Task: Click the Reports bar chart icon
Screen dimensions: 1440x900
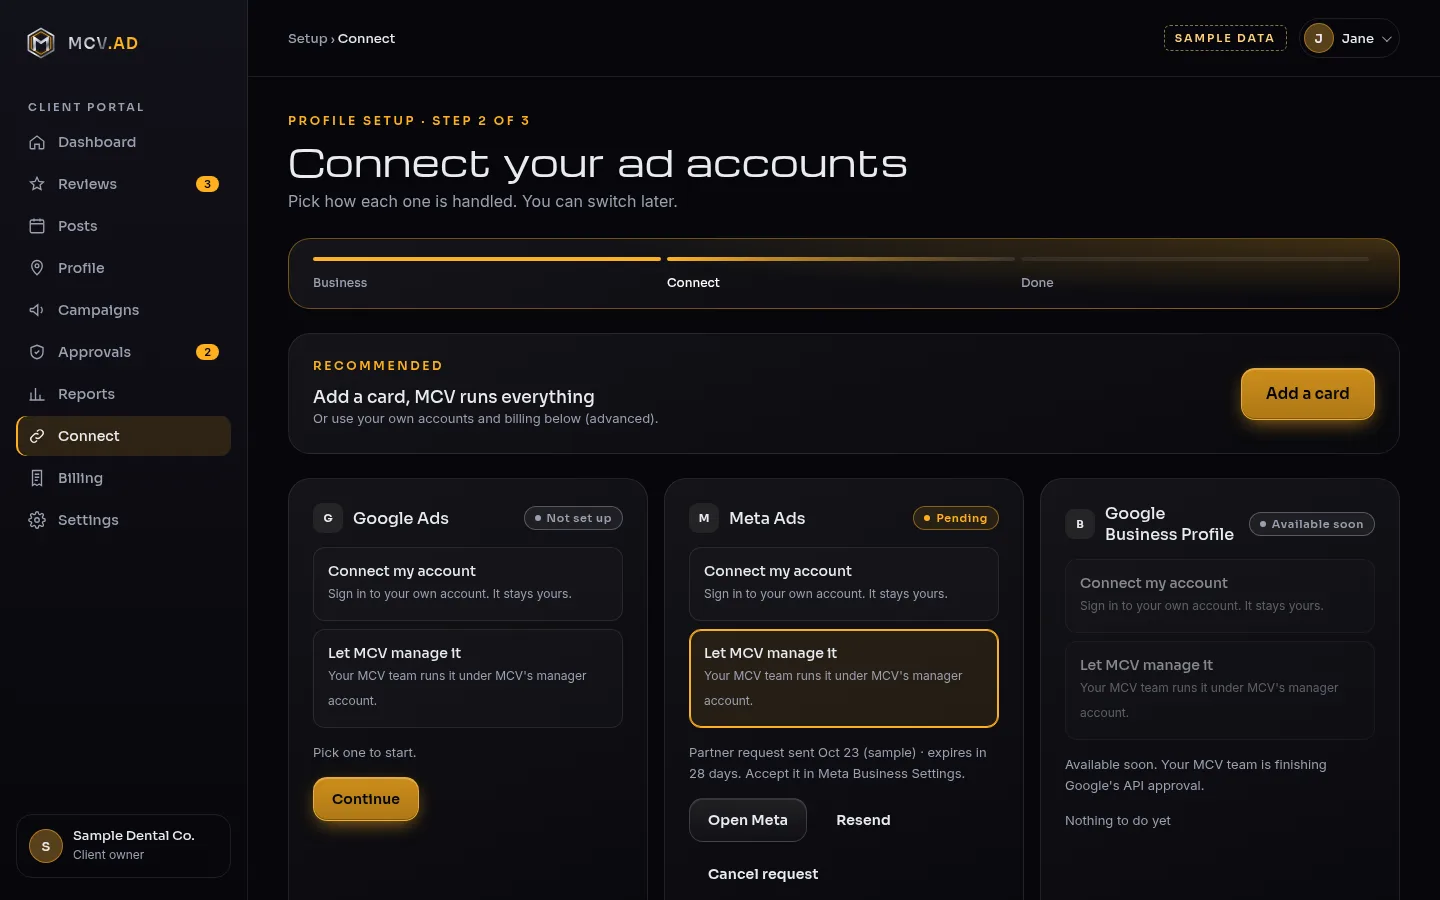Action: click(37, 394)
